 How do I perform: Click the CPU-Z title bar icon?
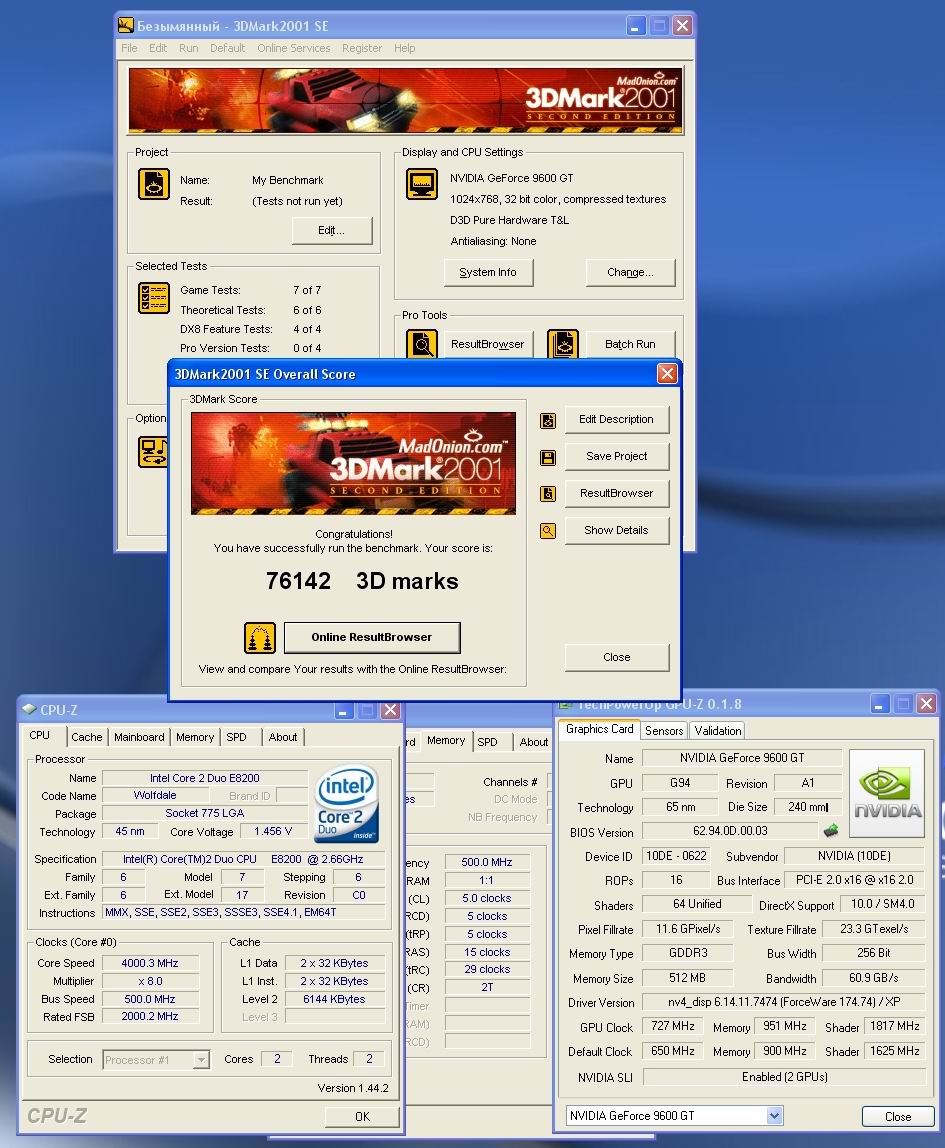(x=29, y=709)
